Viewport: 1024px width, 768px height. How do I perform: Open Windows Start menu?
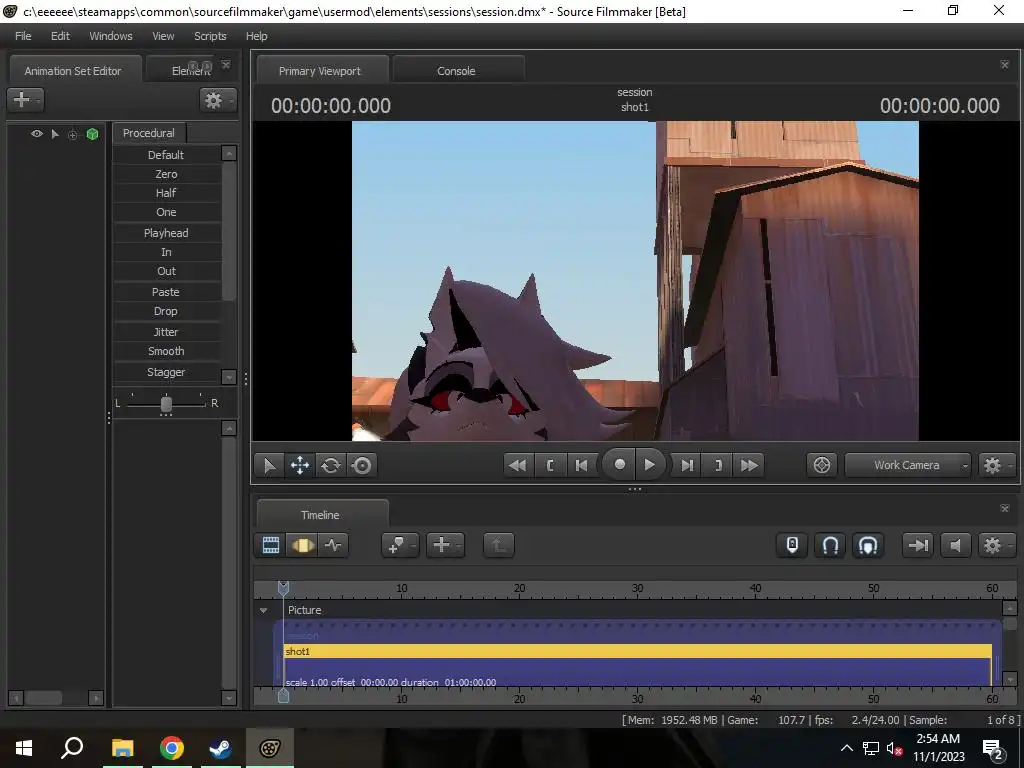(x=24, y=748)
